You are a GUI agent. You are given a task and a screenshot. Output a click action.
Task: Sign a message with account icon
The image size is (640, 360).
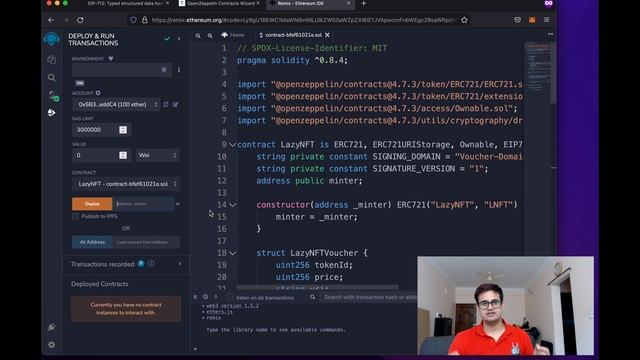coord(176,104)
